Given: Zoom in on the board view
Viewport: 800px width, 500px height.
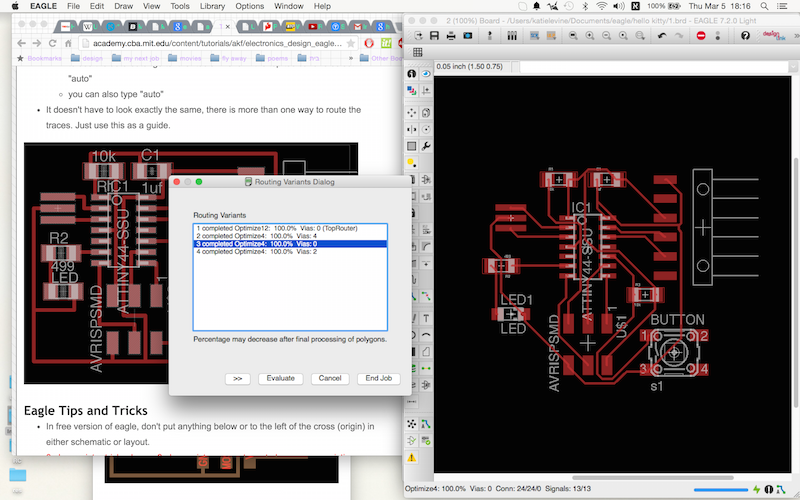Looking at the screenshot, I should (590, 36).
